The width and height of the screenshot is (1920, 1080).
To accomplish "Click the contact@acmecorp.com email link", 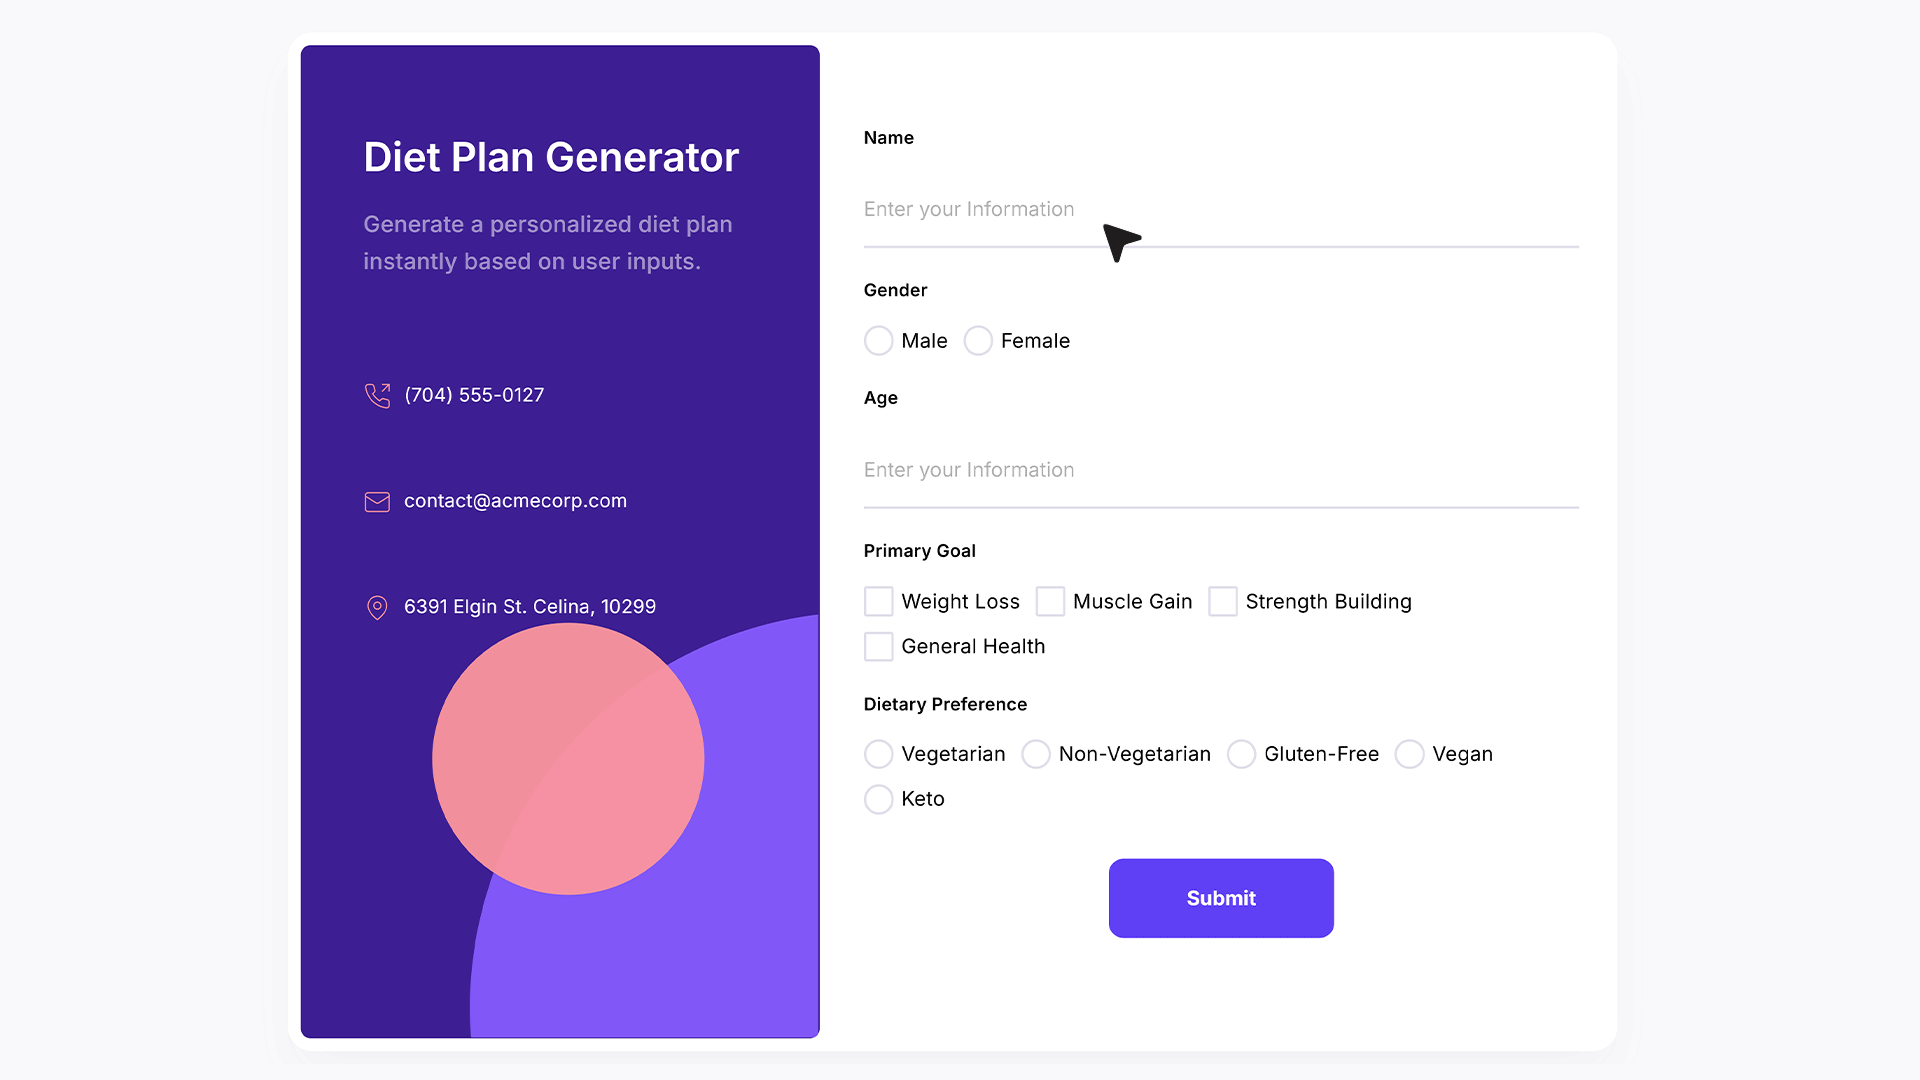I will click(x=515, y=501).
